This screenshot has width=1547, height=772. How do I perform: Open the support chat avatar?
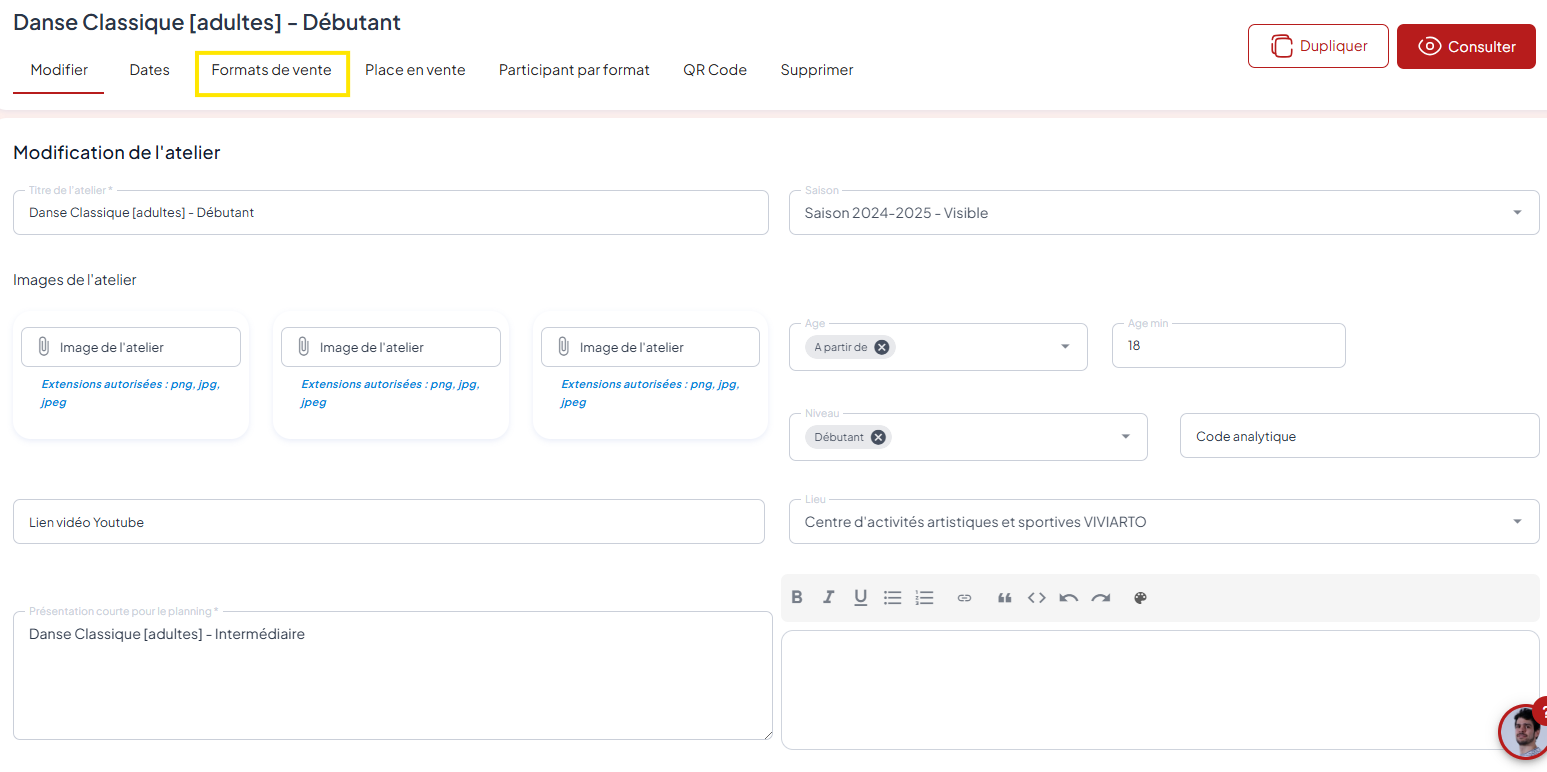[1522, 732]
